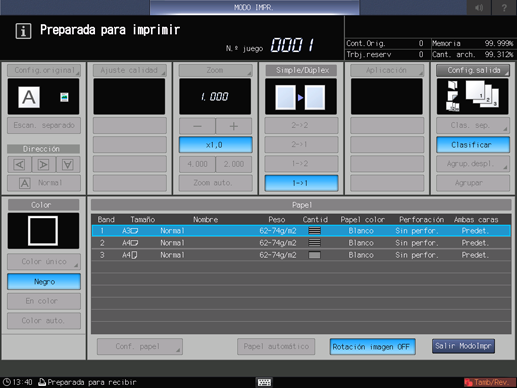Click the Preparada para recibir printer icon
The image size is (517, 388).
pos(42,382)
